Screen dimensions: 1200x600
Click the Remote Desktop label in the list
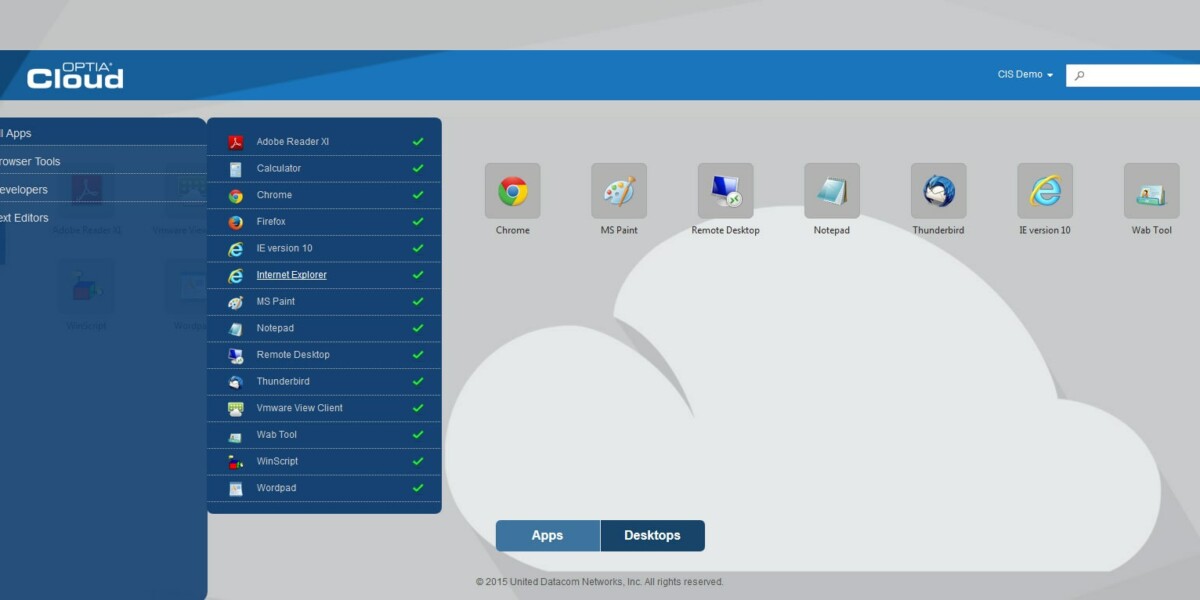(293, 355)
